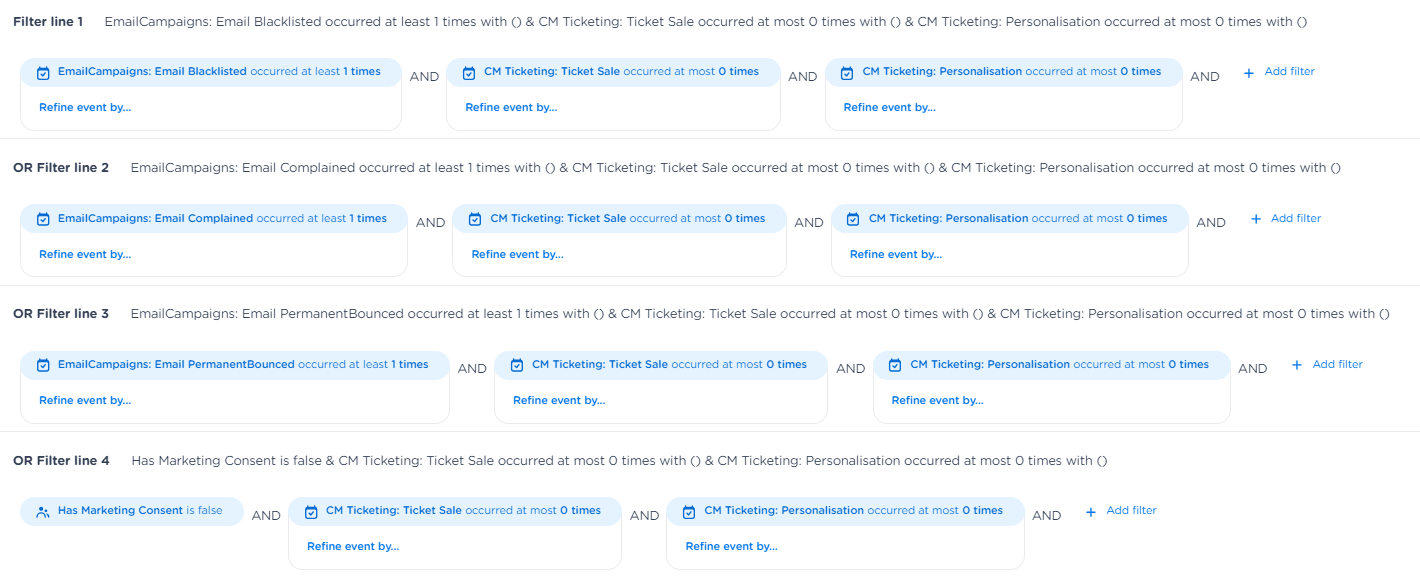Refine the Ticket Sale event in line 4
This screenshot has width=1420, height=577.
[353, 546]
